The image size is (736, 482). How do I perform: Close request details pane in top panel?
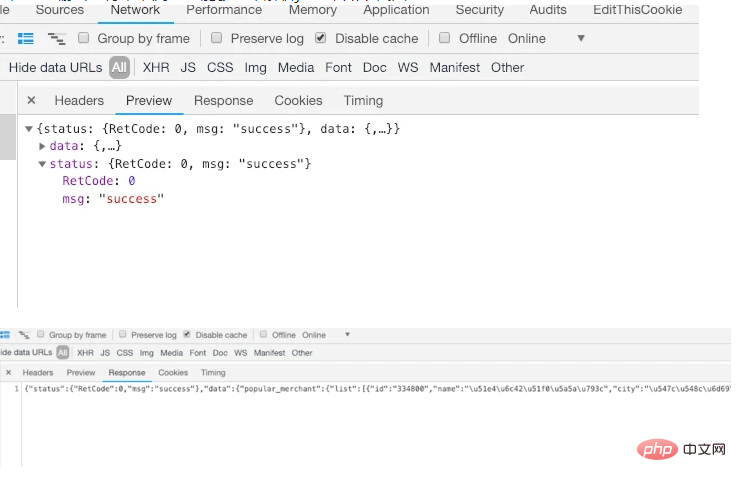tap(31, 100)
